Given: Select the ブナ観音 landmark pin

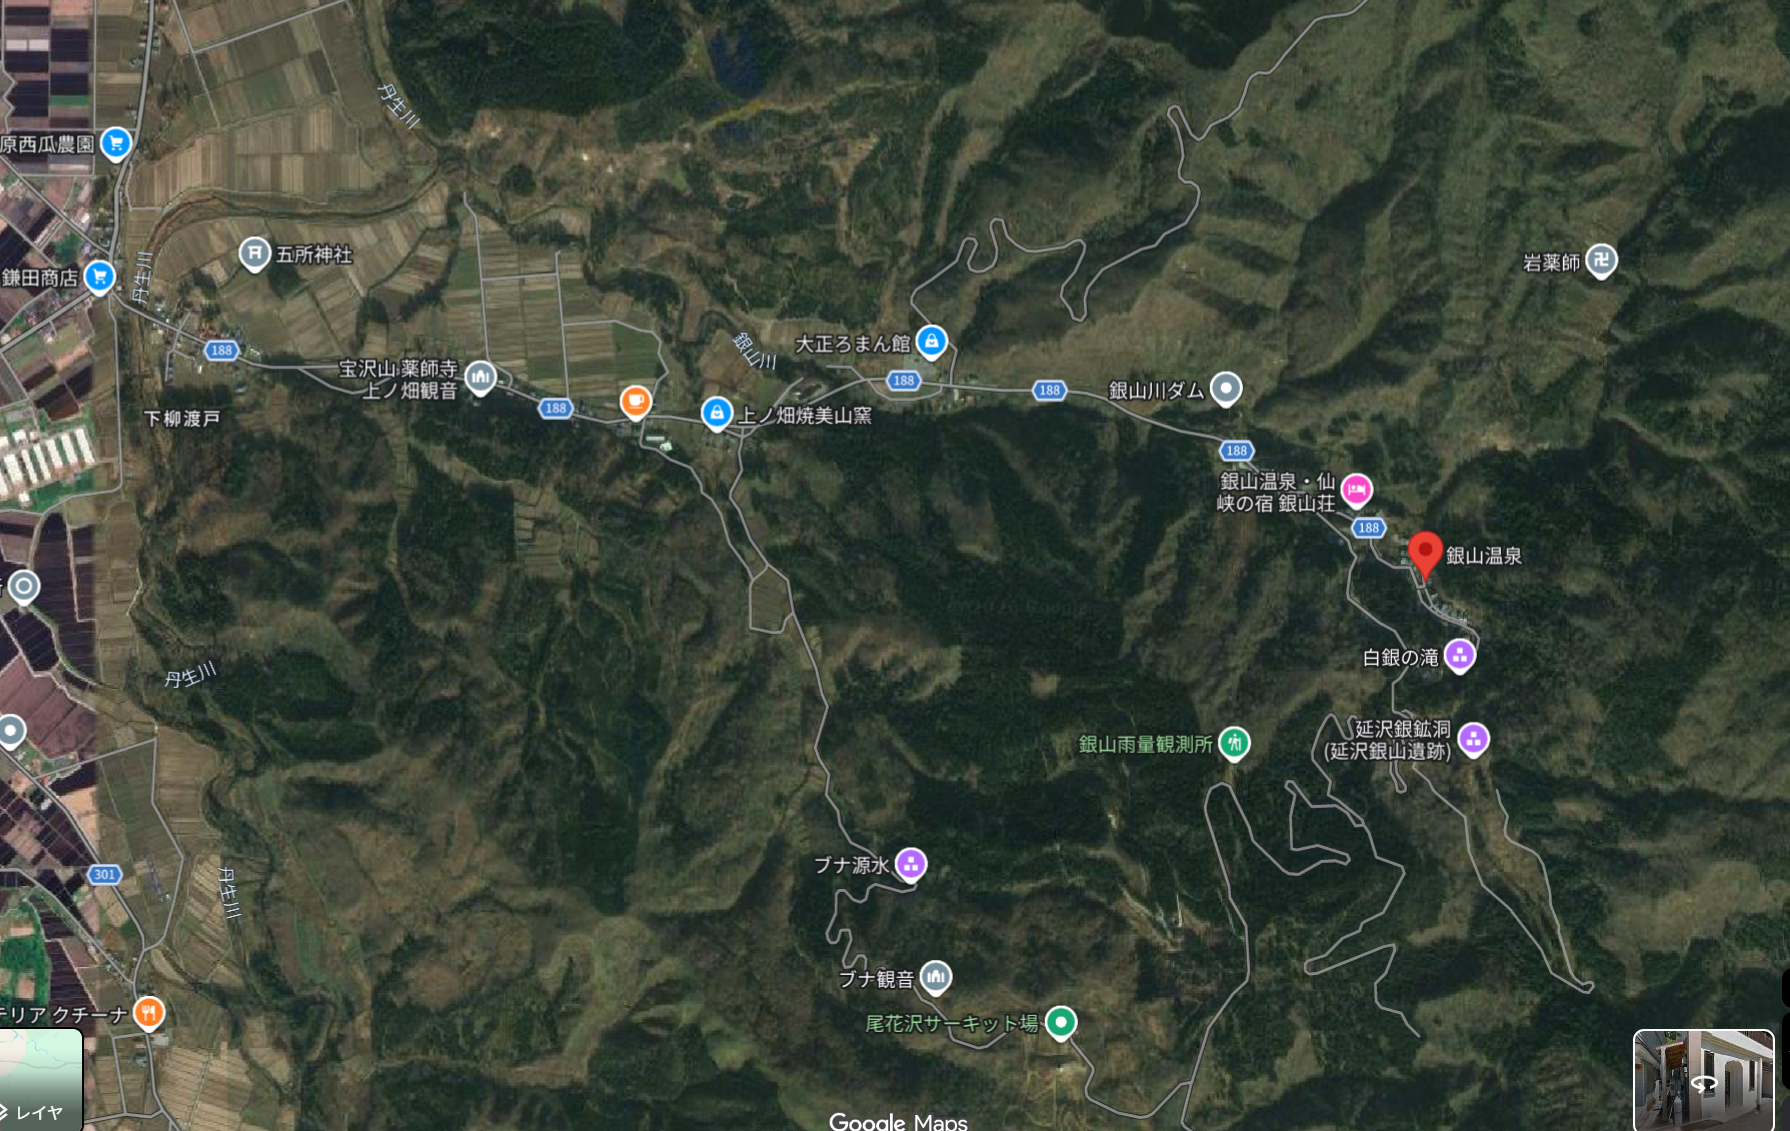Looking at the screenshot, I should coord(936,977).
